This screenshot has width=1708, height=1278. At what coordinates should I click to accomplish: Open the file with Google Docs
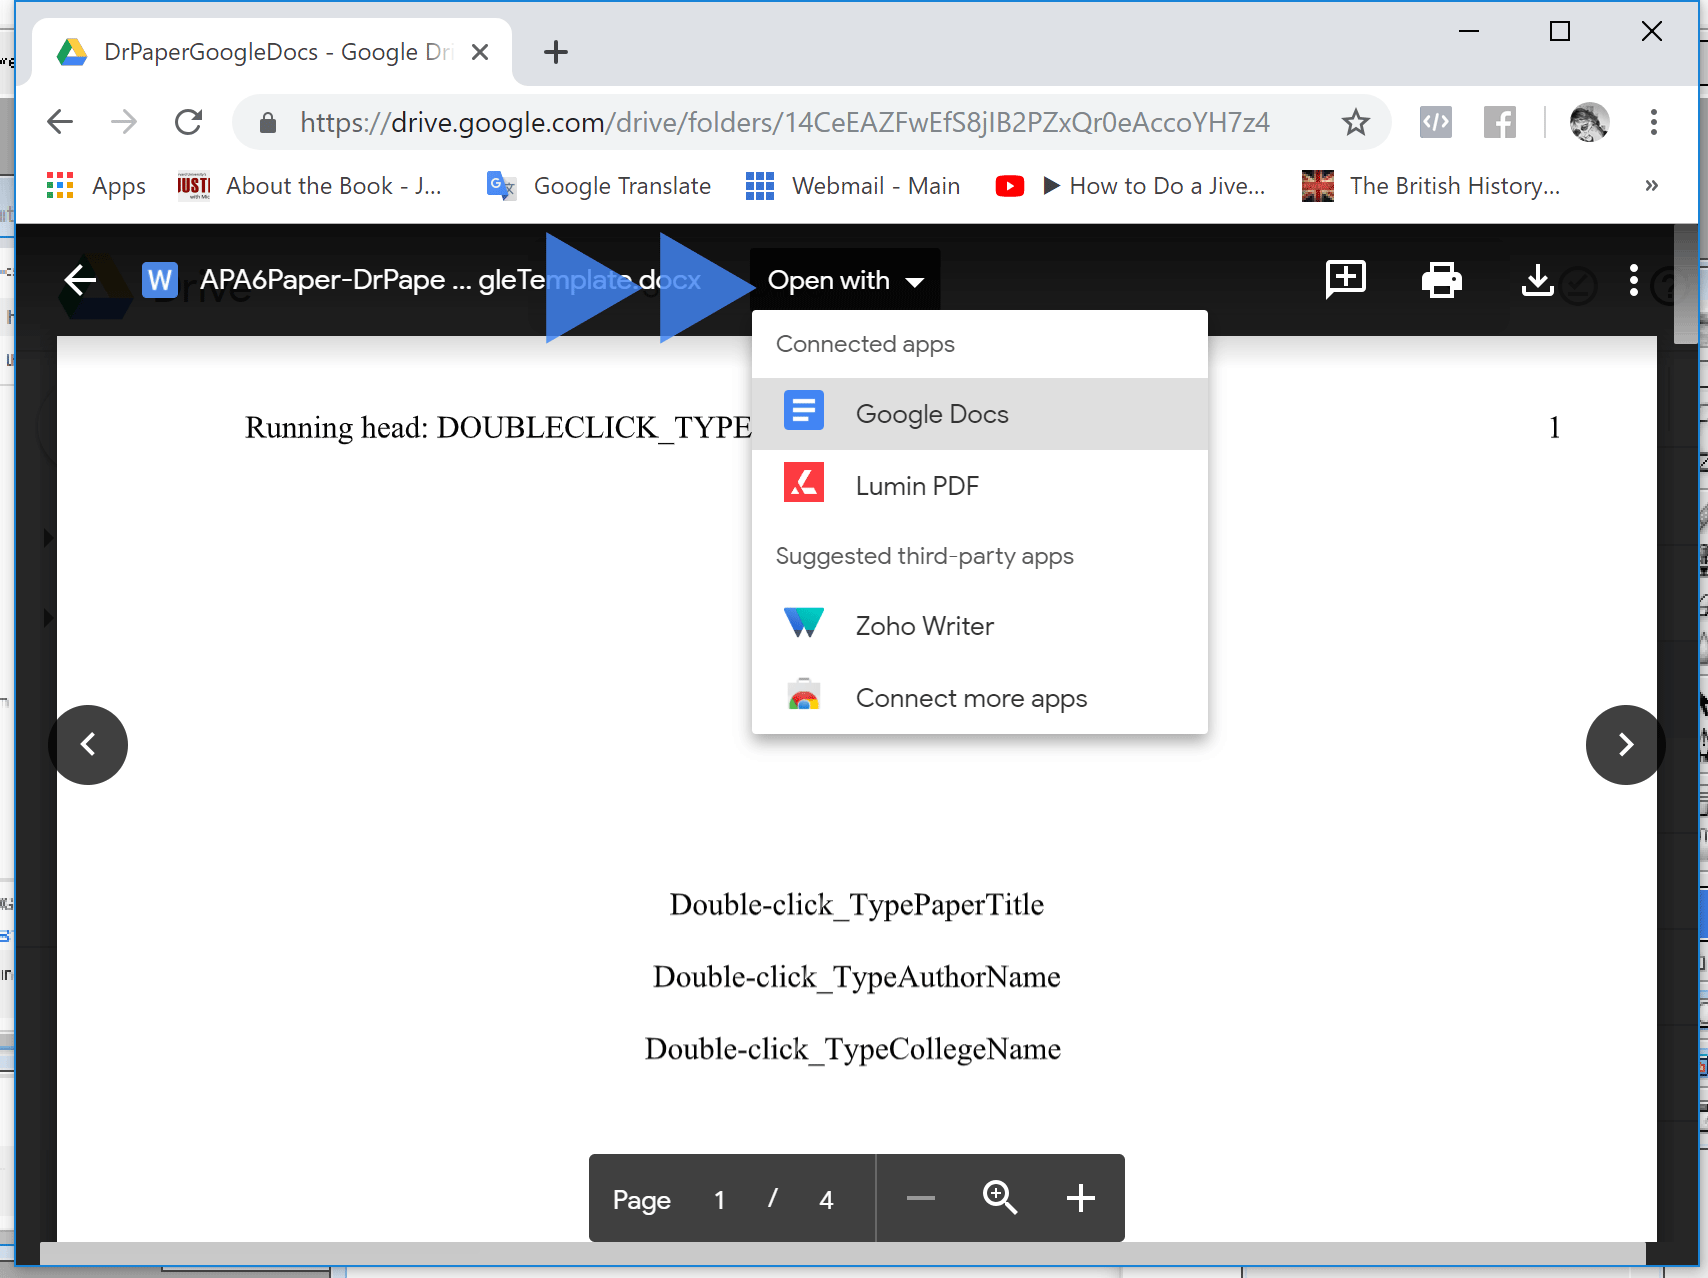pos(931,413)
